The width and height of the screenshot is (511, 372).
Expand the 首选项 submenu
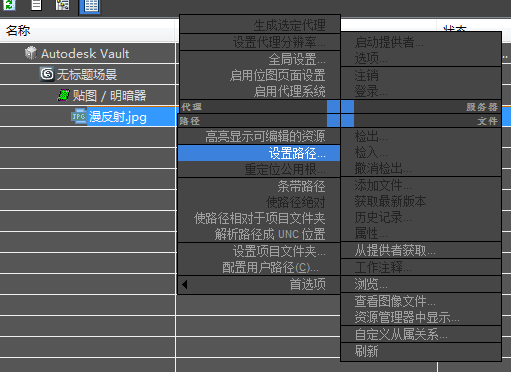click(259, 284)
